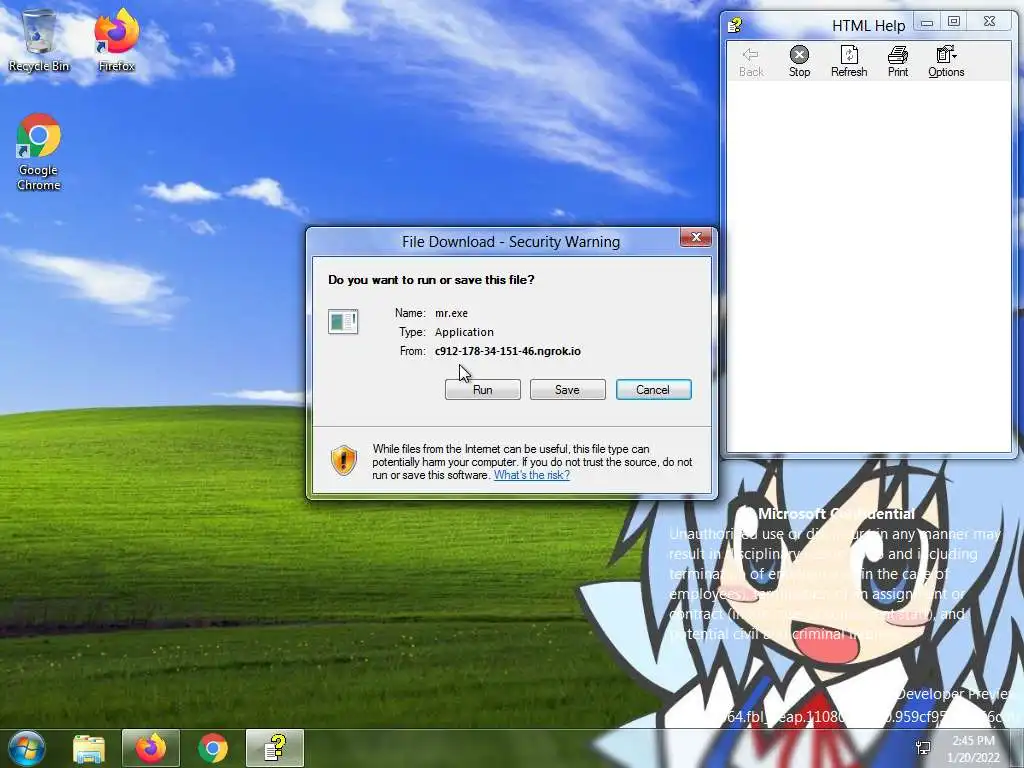Close the Security Warning dialog

(x=696, y=237)
